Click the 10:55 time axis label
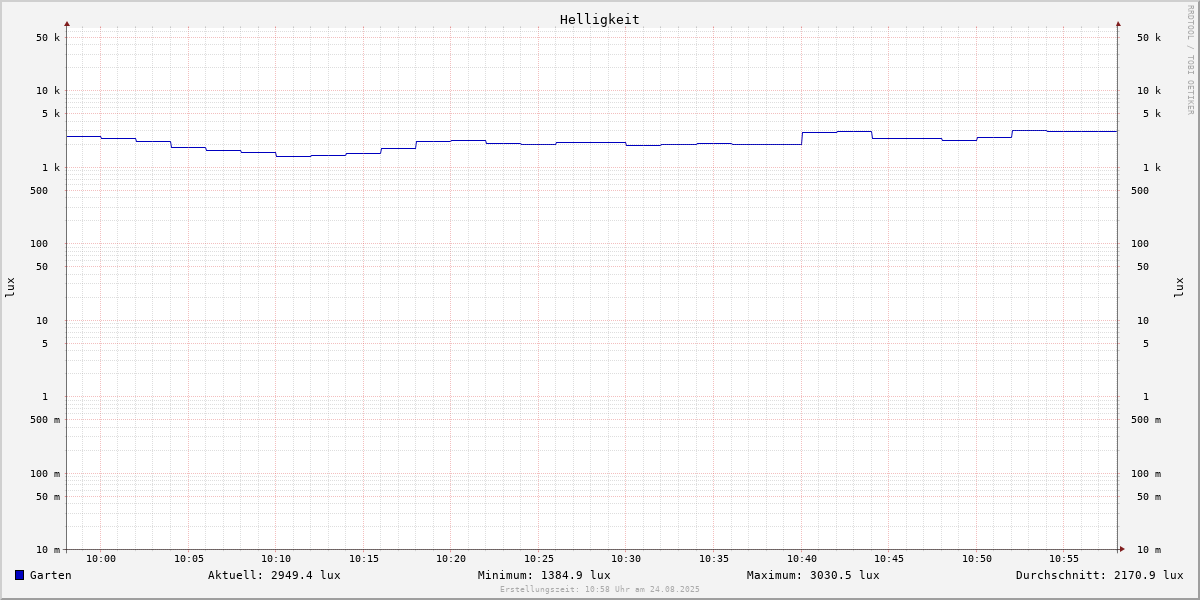 [1064, 559]
